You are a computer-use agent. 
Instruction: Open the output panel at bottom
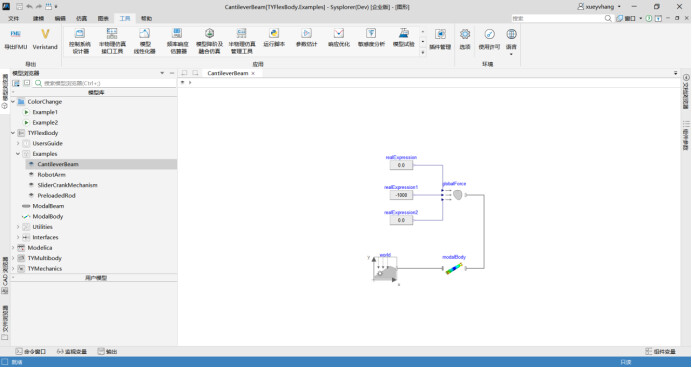(x=108, y=352)
